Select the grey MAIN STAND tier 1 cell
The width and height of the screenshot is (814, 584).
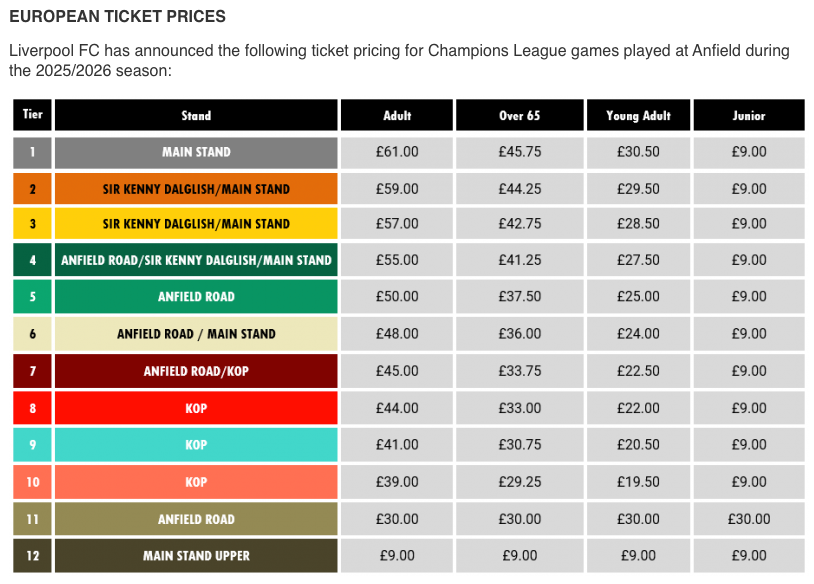[196, 153]
